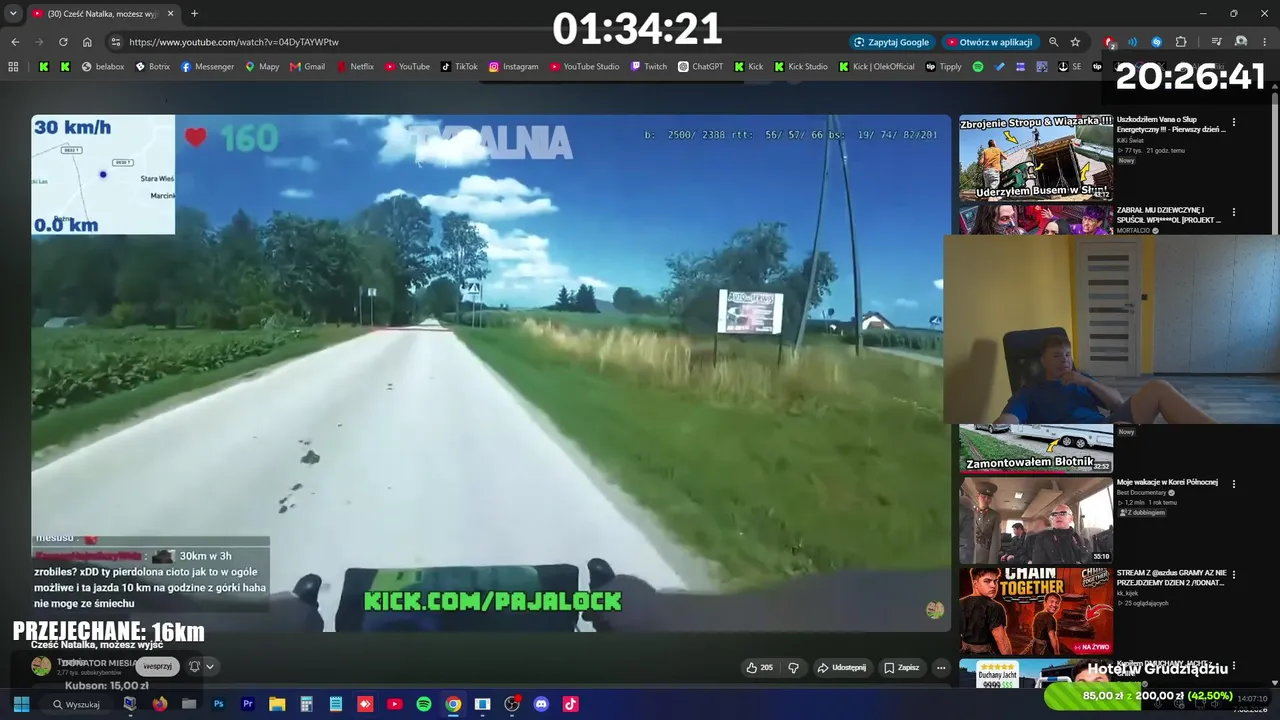Open the Botrix bookmark
1280x720 pixels.
pos(153,67)
